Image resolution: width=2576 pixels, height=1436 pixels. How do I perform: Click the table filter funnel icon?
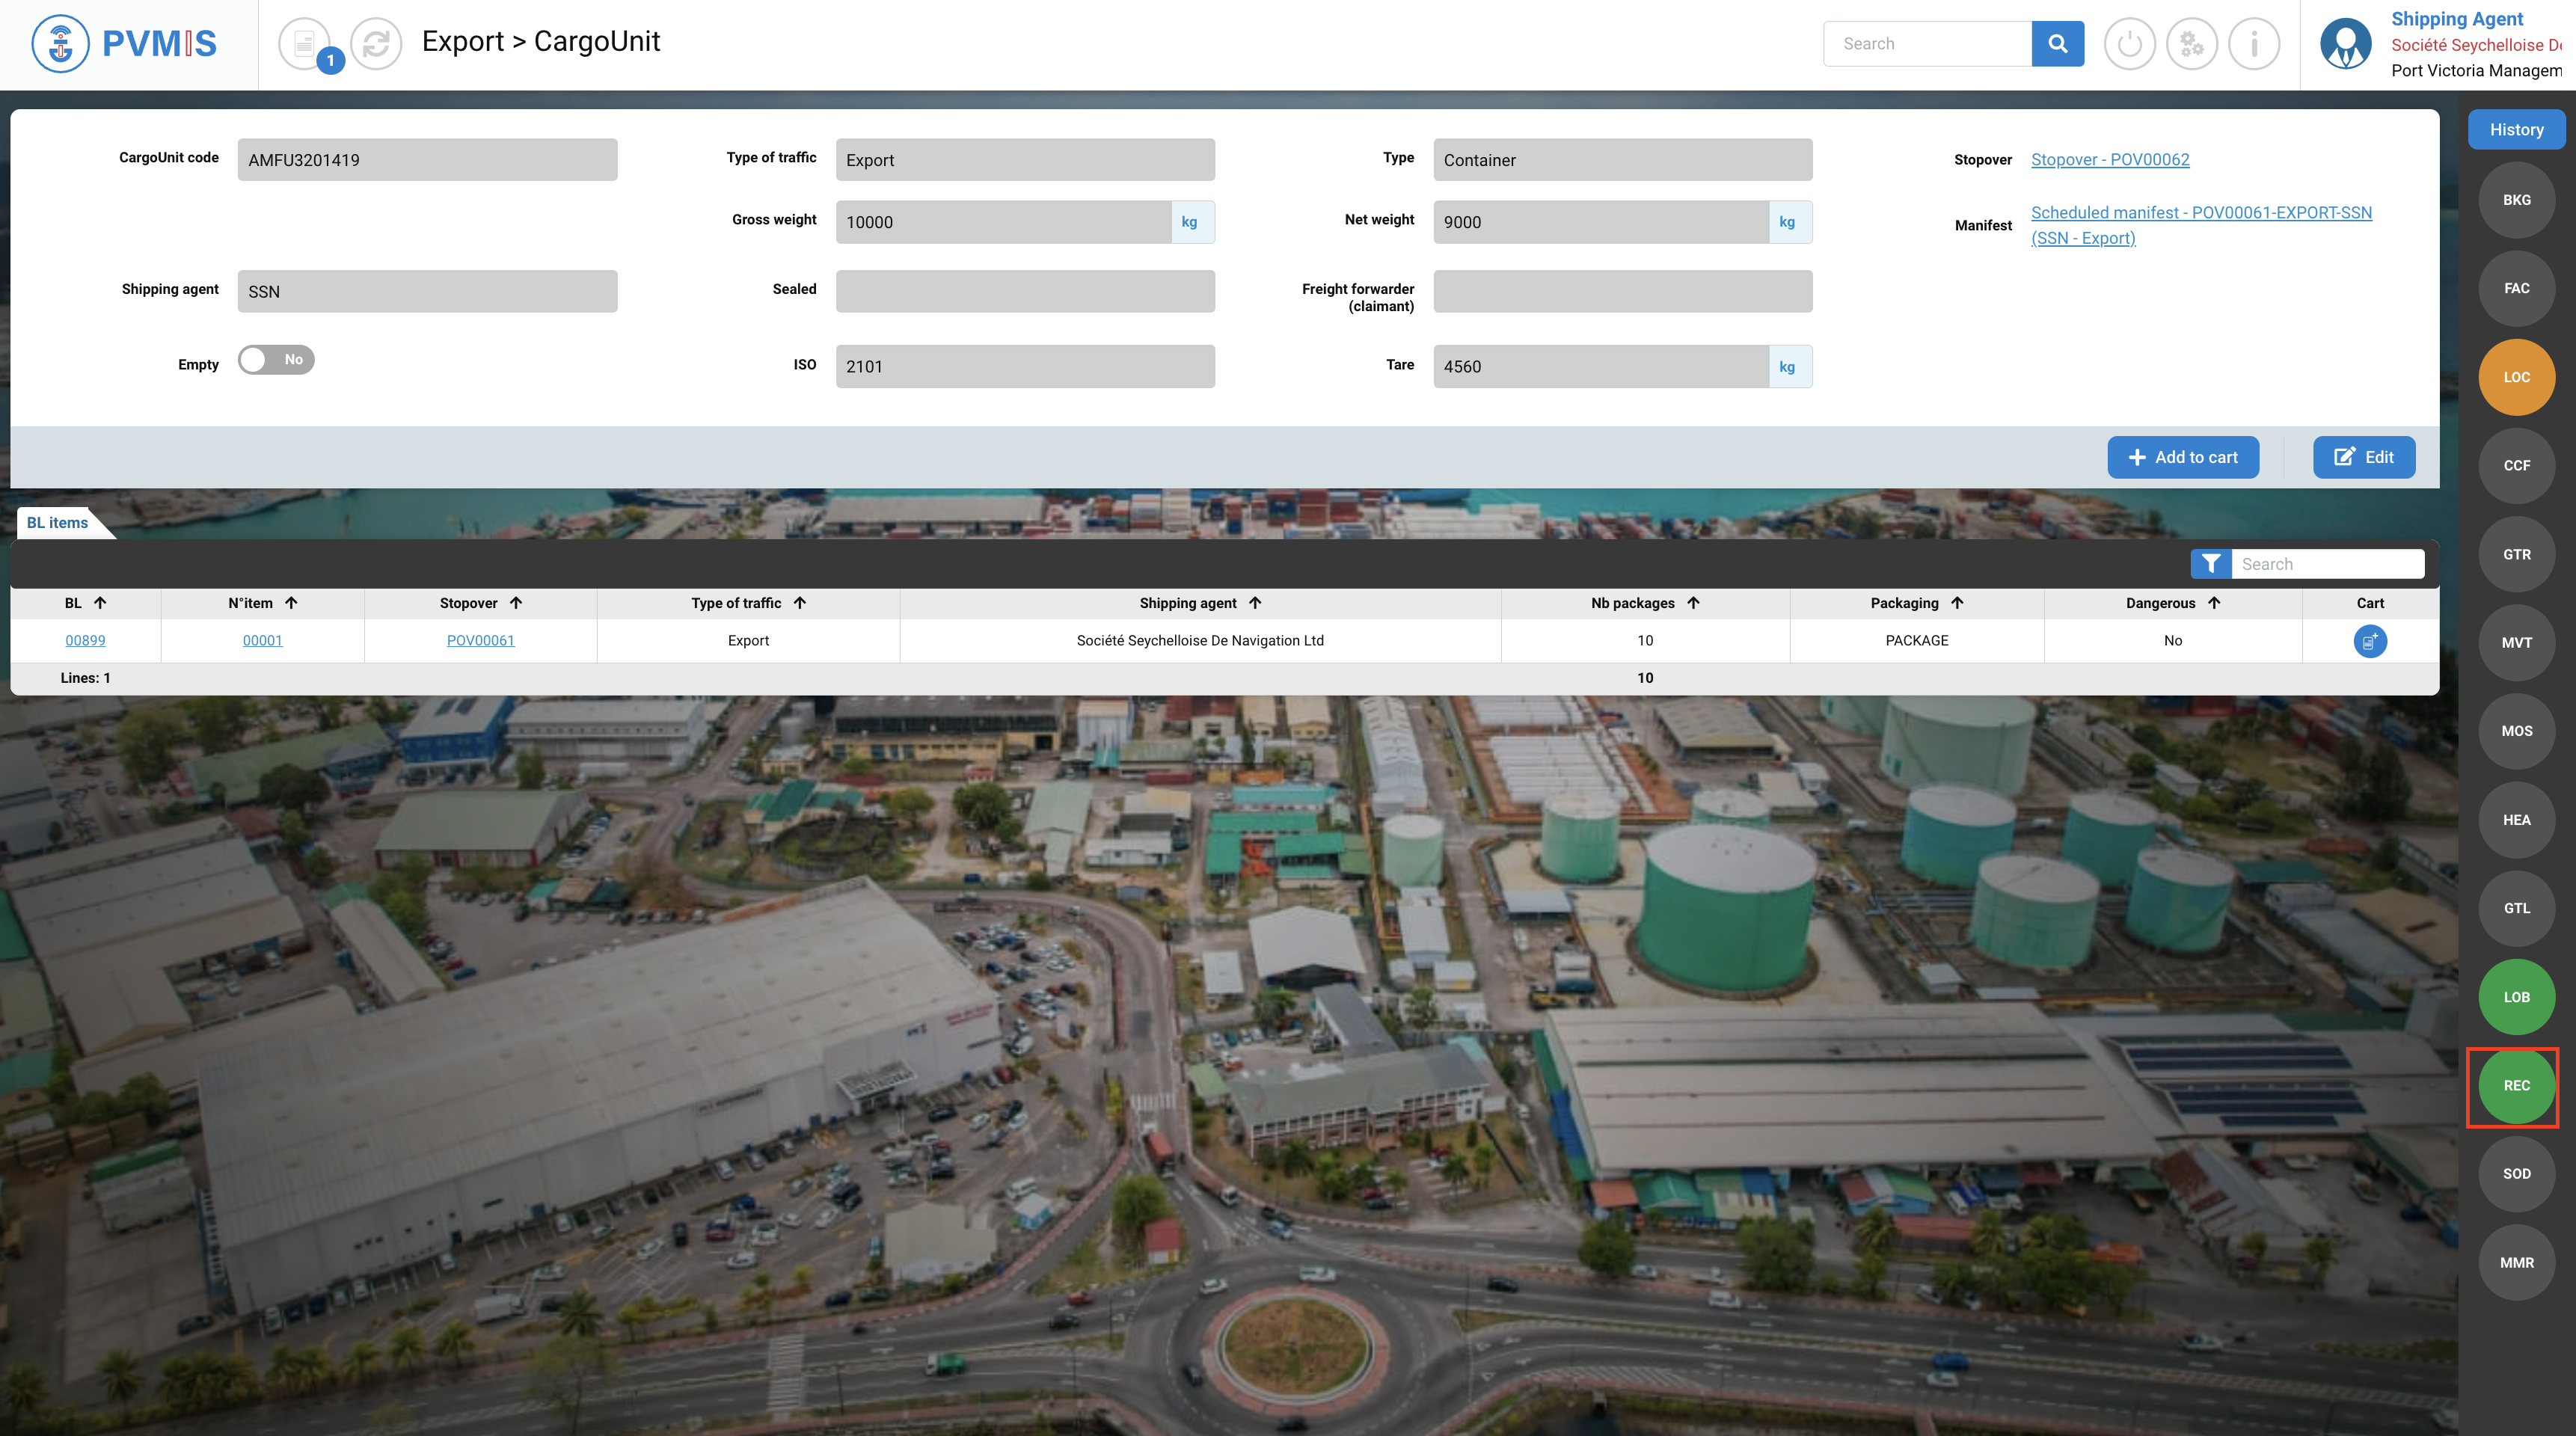tap(2211, 564)
